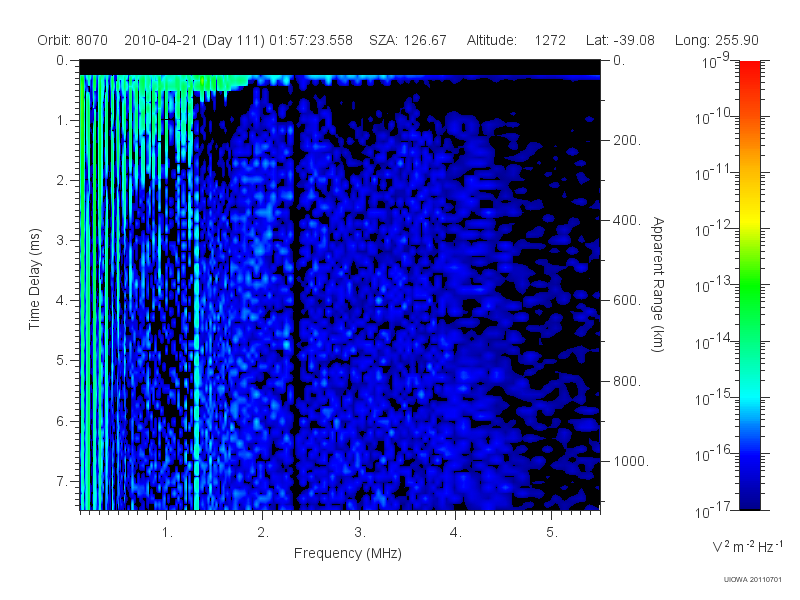Click the yellow region of the color bar
The width and height of the screenshot is (800, 600).
pyautogui.click(x=749, y=217)
